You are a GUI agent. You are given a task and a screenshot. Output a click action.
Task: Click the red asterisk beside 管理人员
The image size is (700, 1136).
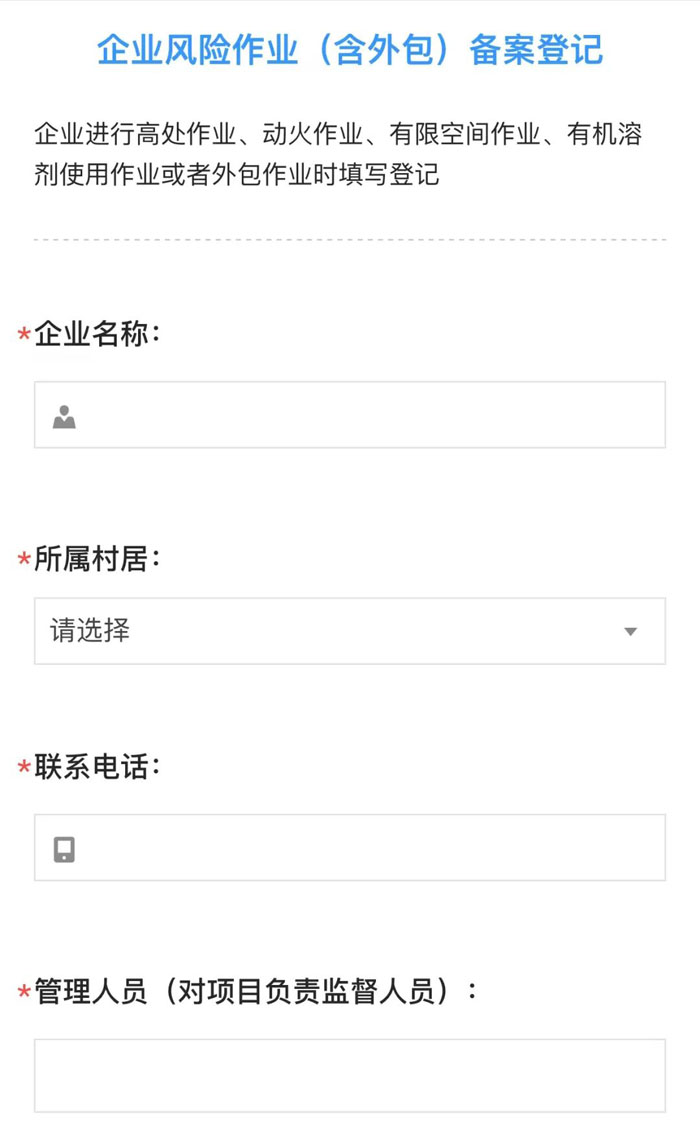tap(24, 994)
